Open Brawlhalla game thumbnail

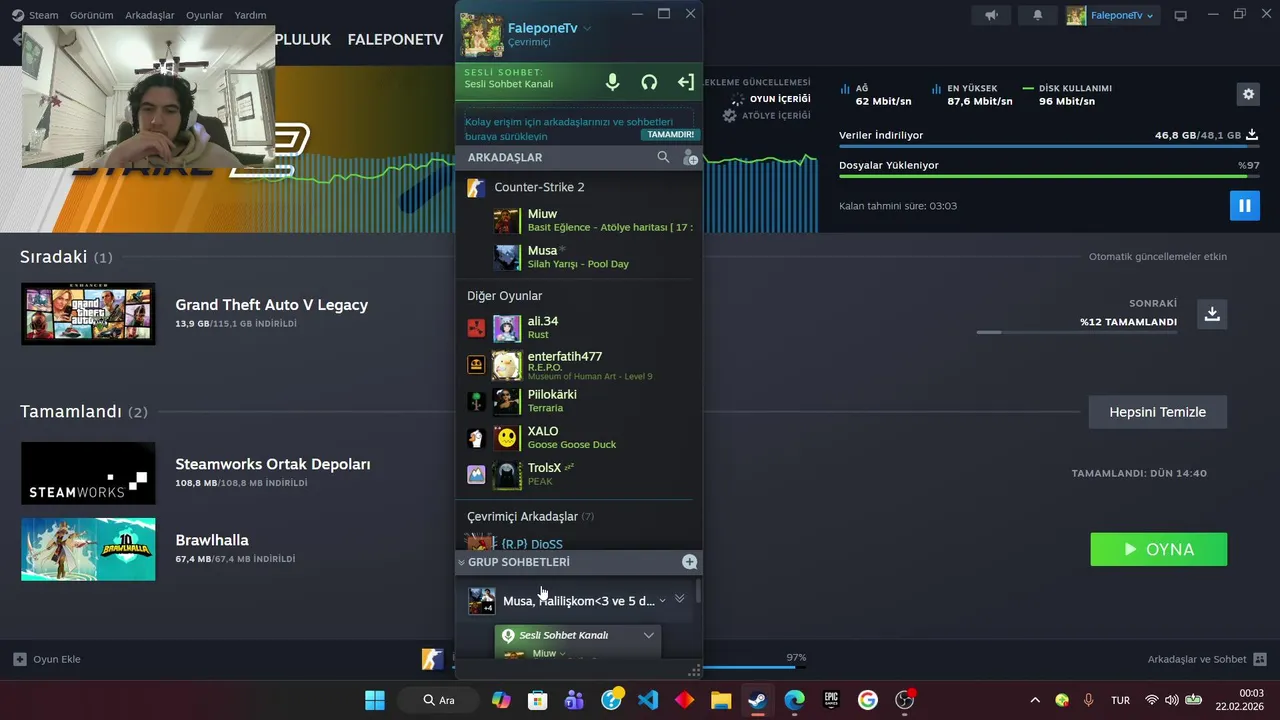coord(88,549)
